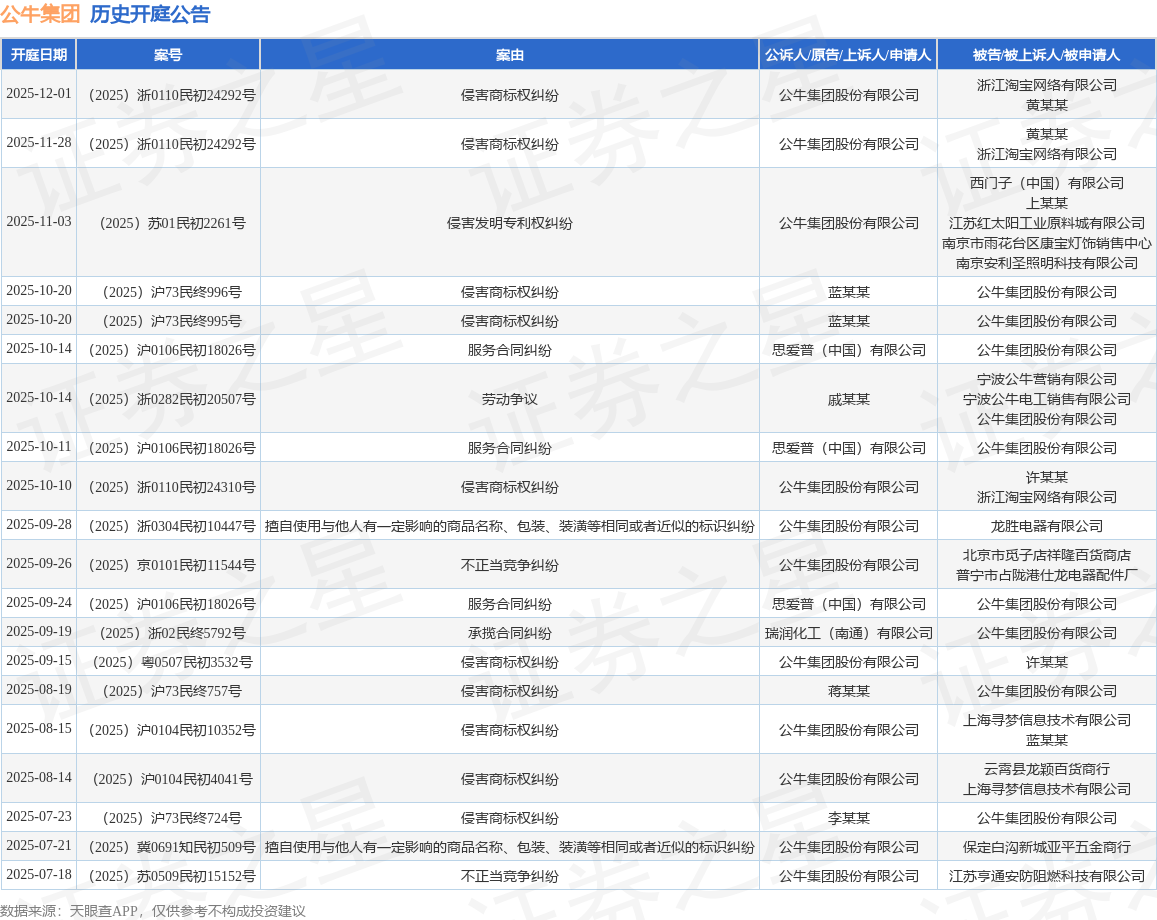The width and height of the screenshot is (1157, 920).
Task: Click defendant 宁波公牛营销有限公司
Action: 1046,379
